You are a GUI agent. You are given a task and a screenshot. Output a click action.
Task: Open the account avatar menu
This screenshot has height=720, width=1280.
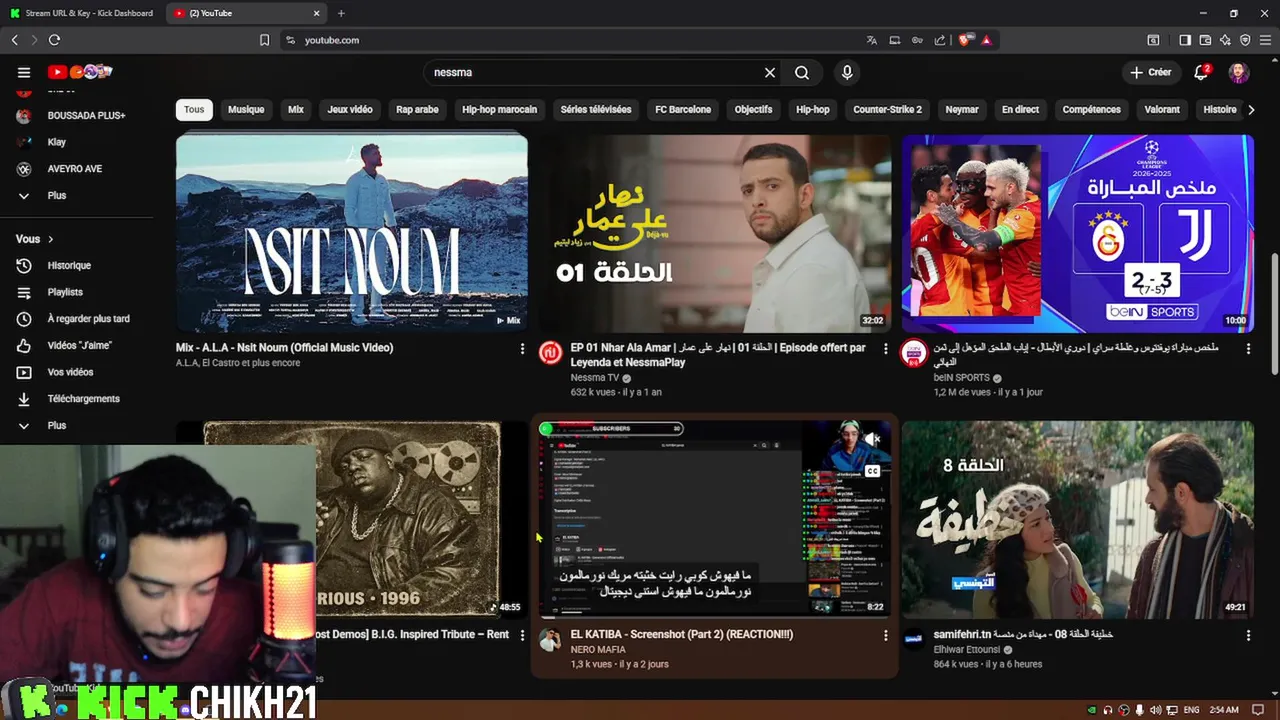(x=1238, y=72)
